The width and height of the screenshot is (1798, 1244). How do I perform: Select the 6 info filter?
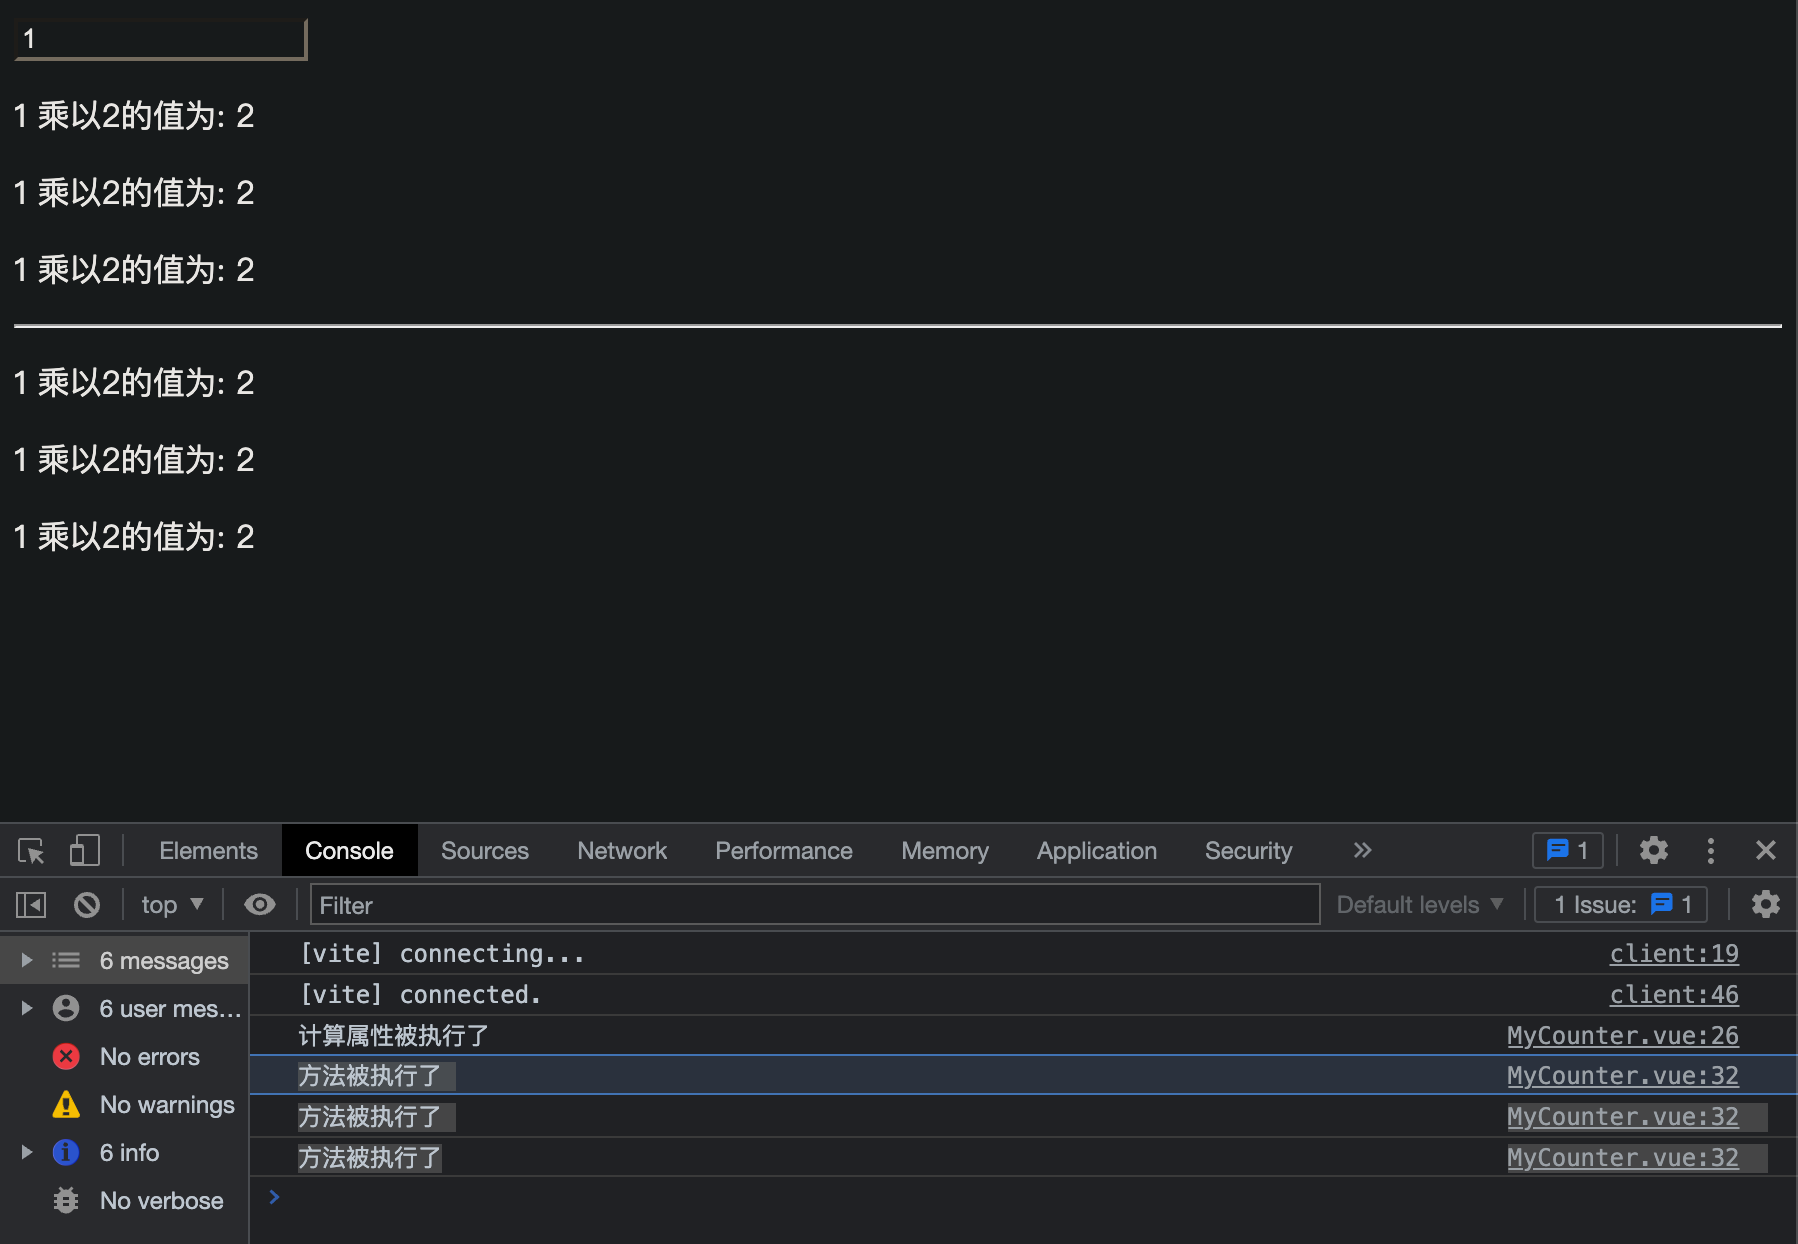click(x=124, y=1153)
